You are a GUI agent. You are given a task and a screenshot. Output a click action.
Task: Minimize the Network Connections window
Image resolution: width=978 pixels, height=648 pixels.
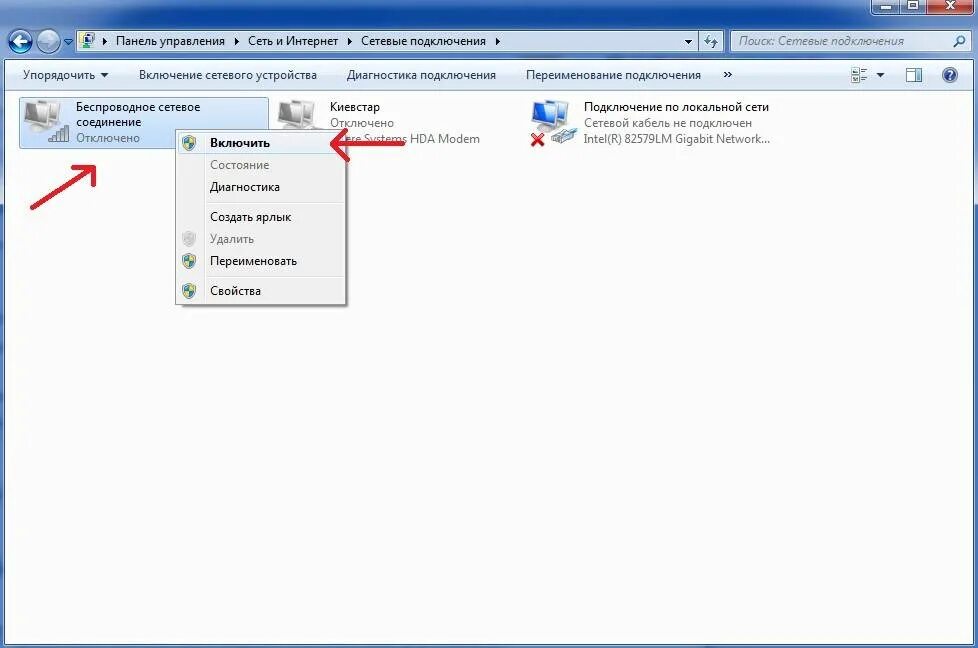886,6
